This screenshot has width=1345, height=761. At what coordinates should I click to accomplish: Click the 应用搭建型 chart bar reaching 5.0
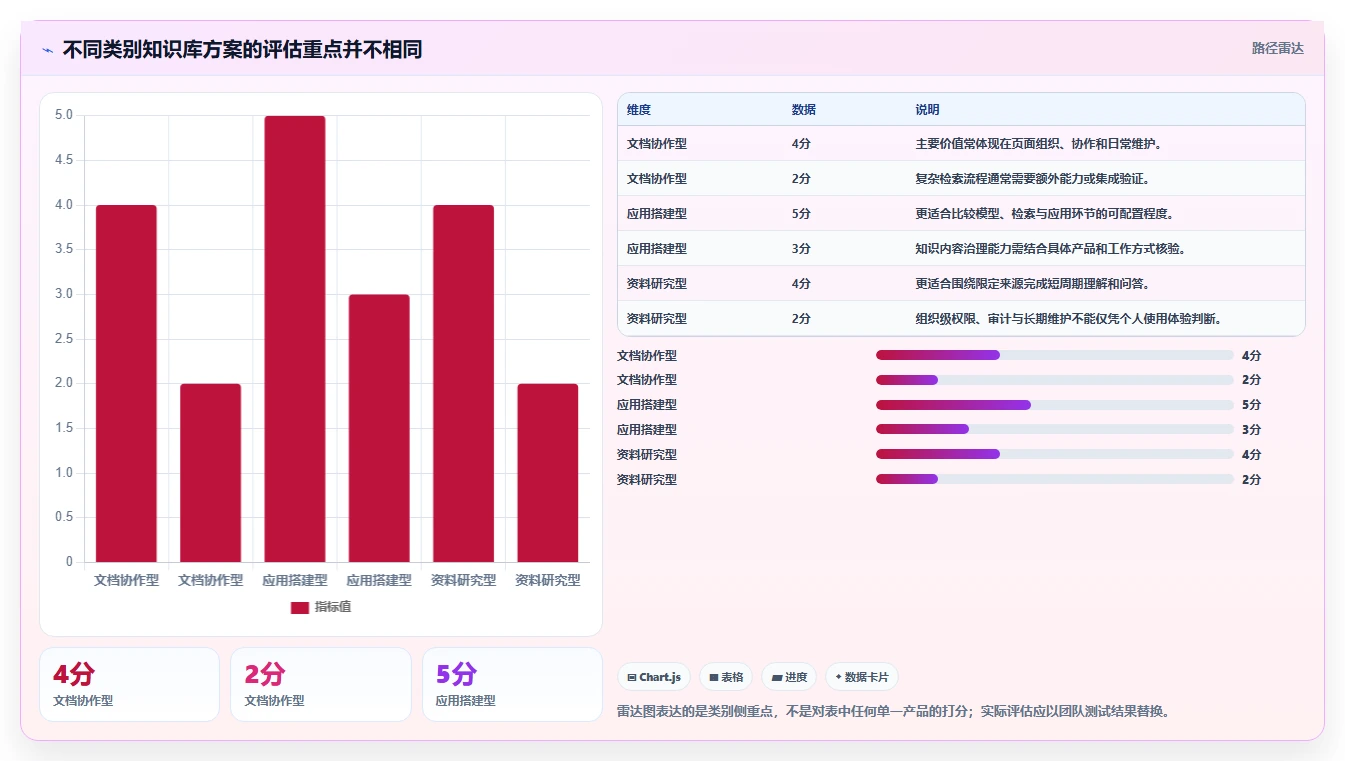coord(295,339)
